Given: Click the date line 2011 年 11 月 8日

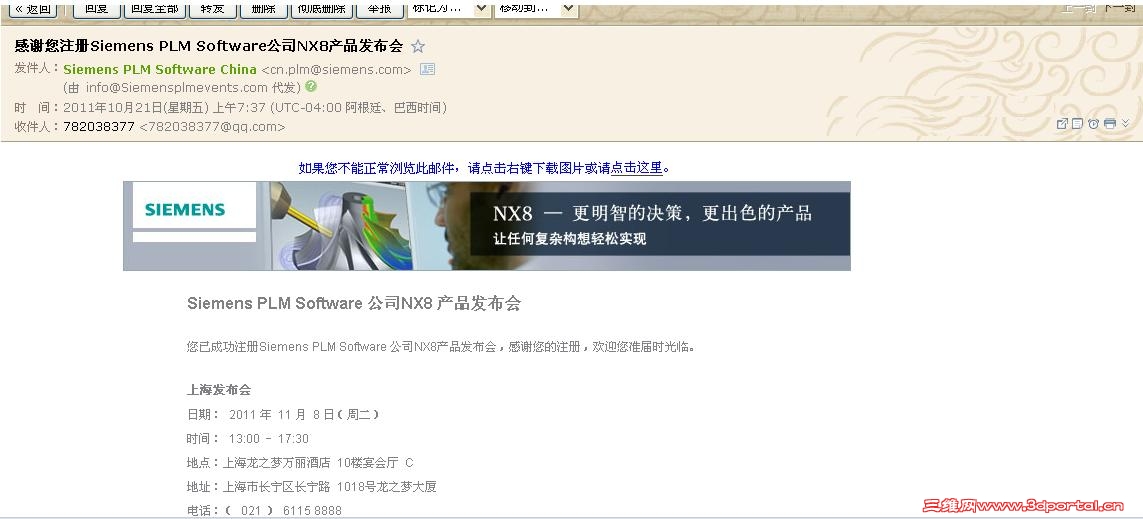Looking at the screenshot, I should (x=283, y=414).
